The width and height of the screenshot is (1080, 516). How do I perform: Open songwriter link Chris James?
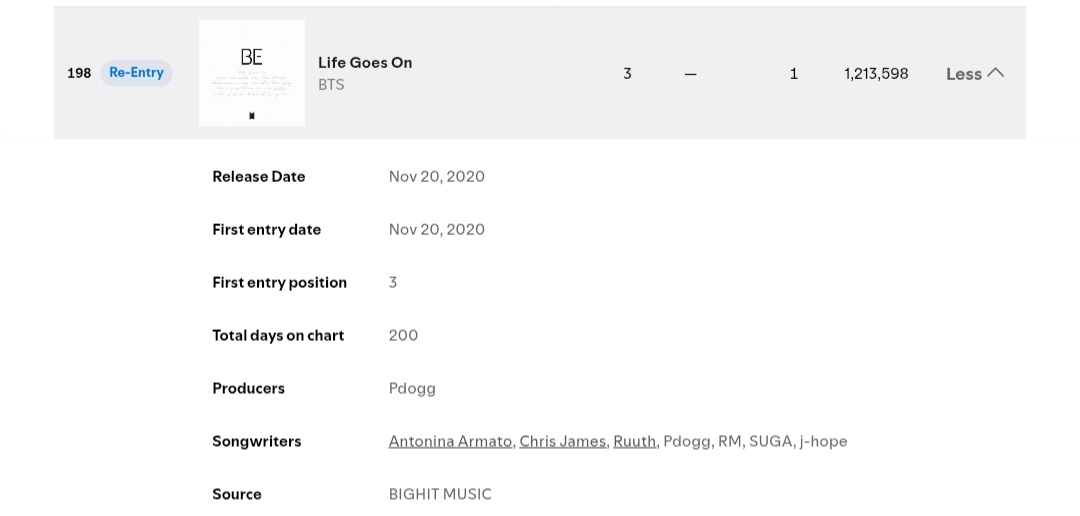point(562,441)
